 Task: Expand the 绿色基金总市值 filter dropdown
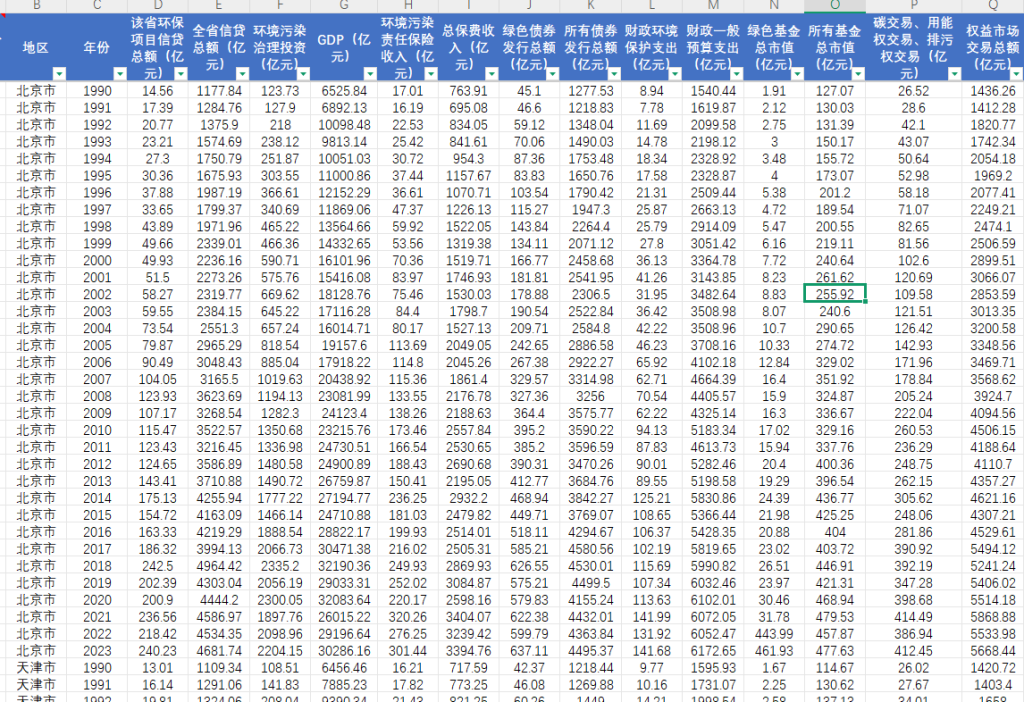(x=795, y=73)
